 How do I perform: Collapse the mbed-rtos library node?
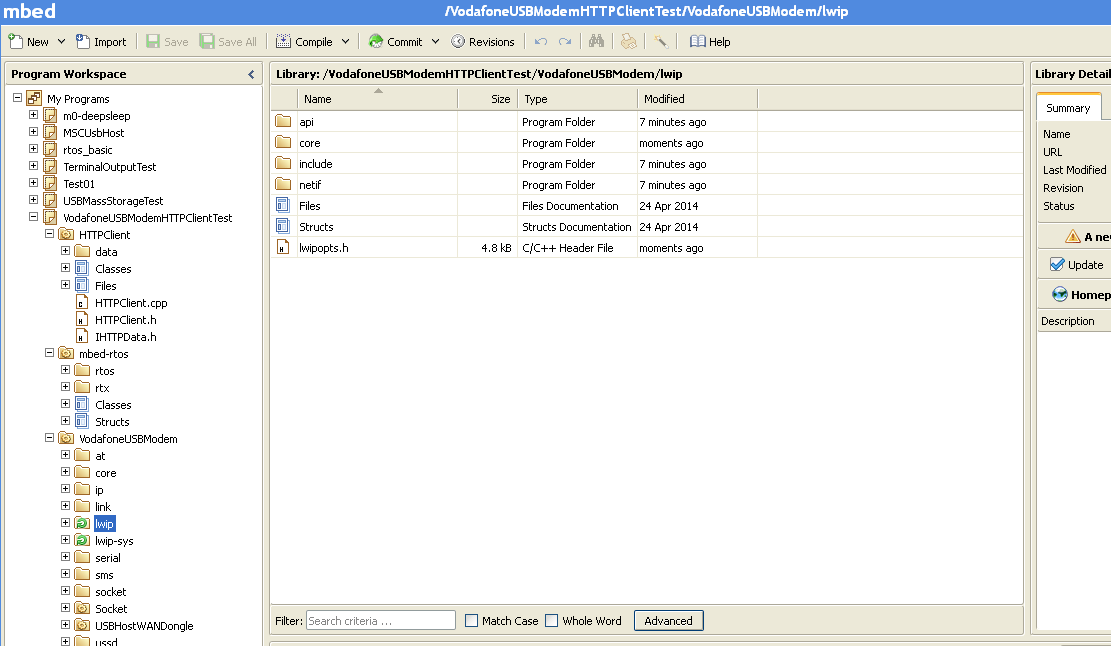click(50, 353)
